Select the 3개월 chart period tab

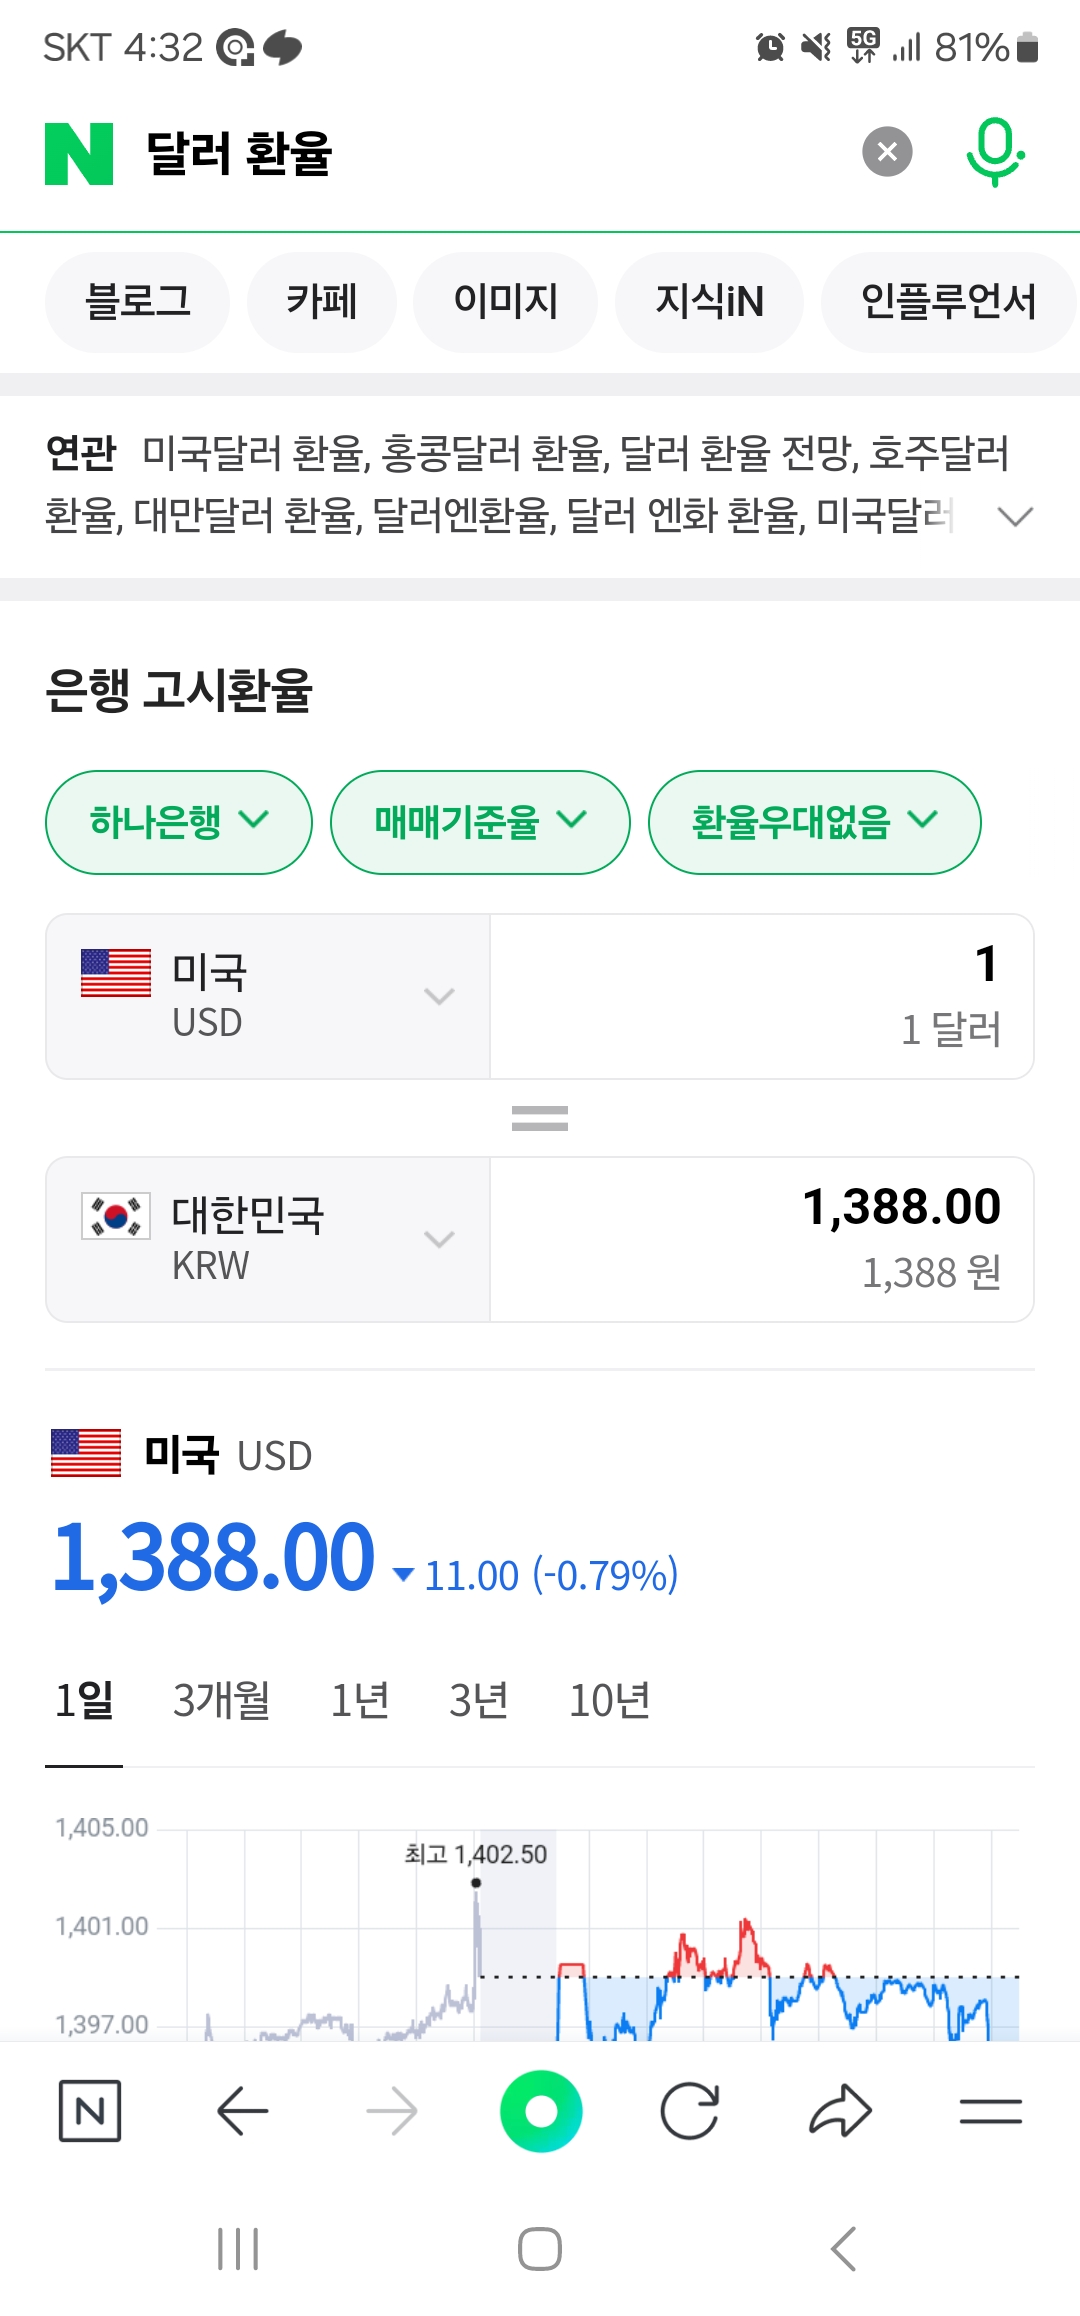(x=221, y=1700)
